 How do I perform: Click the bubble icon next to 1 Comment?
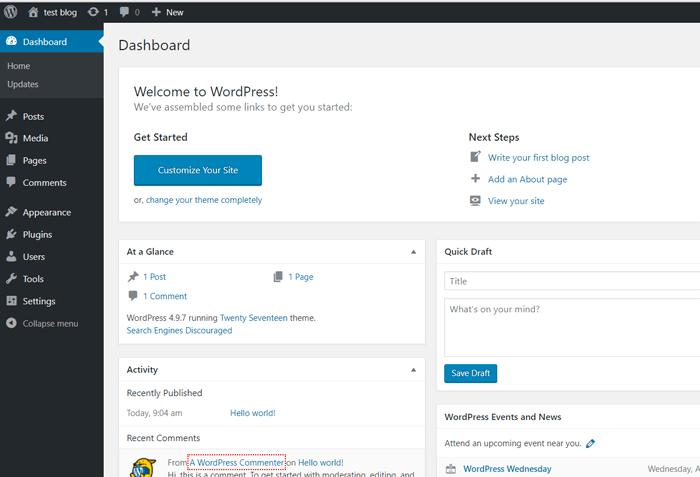coord(133,295)
